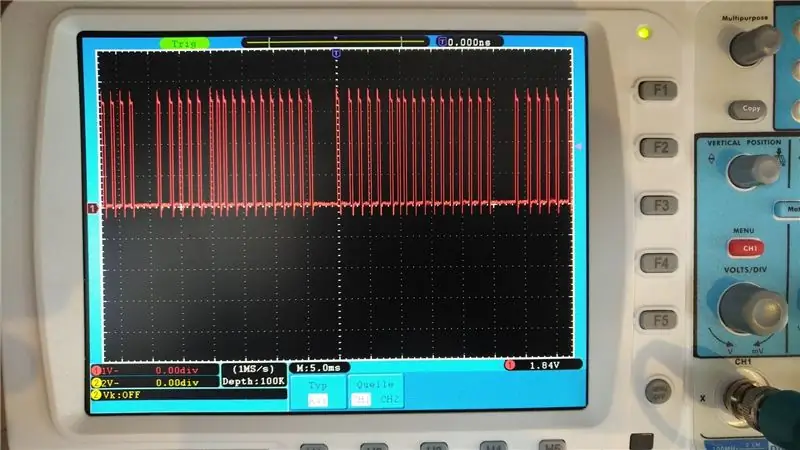This screenshot has height=450, width=800.
Task: Click the trigger level arrow at right grid edge
Action: 579,146
